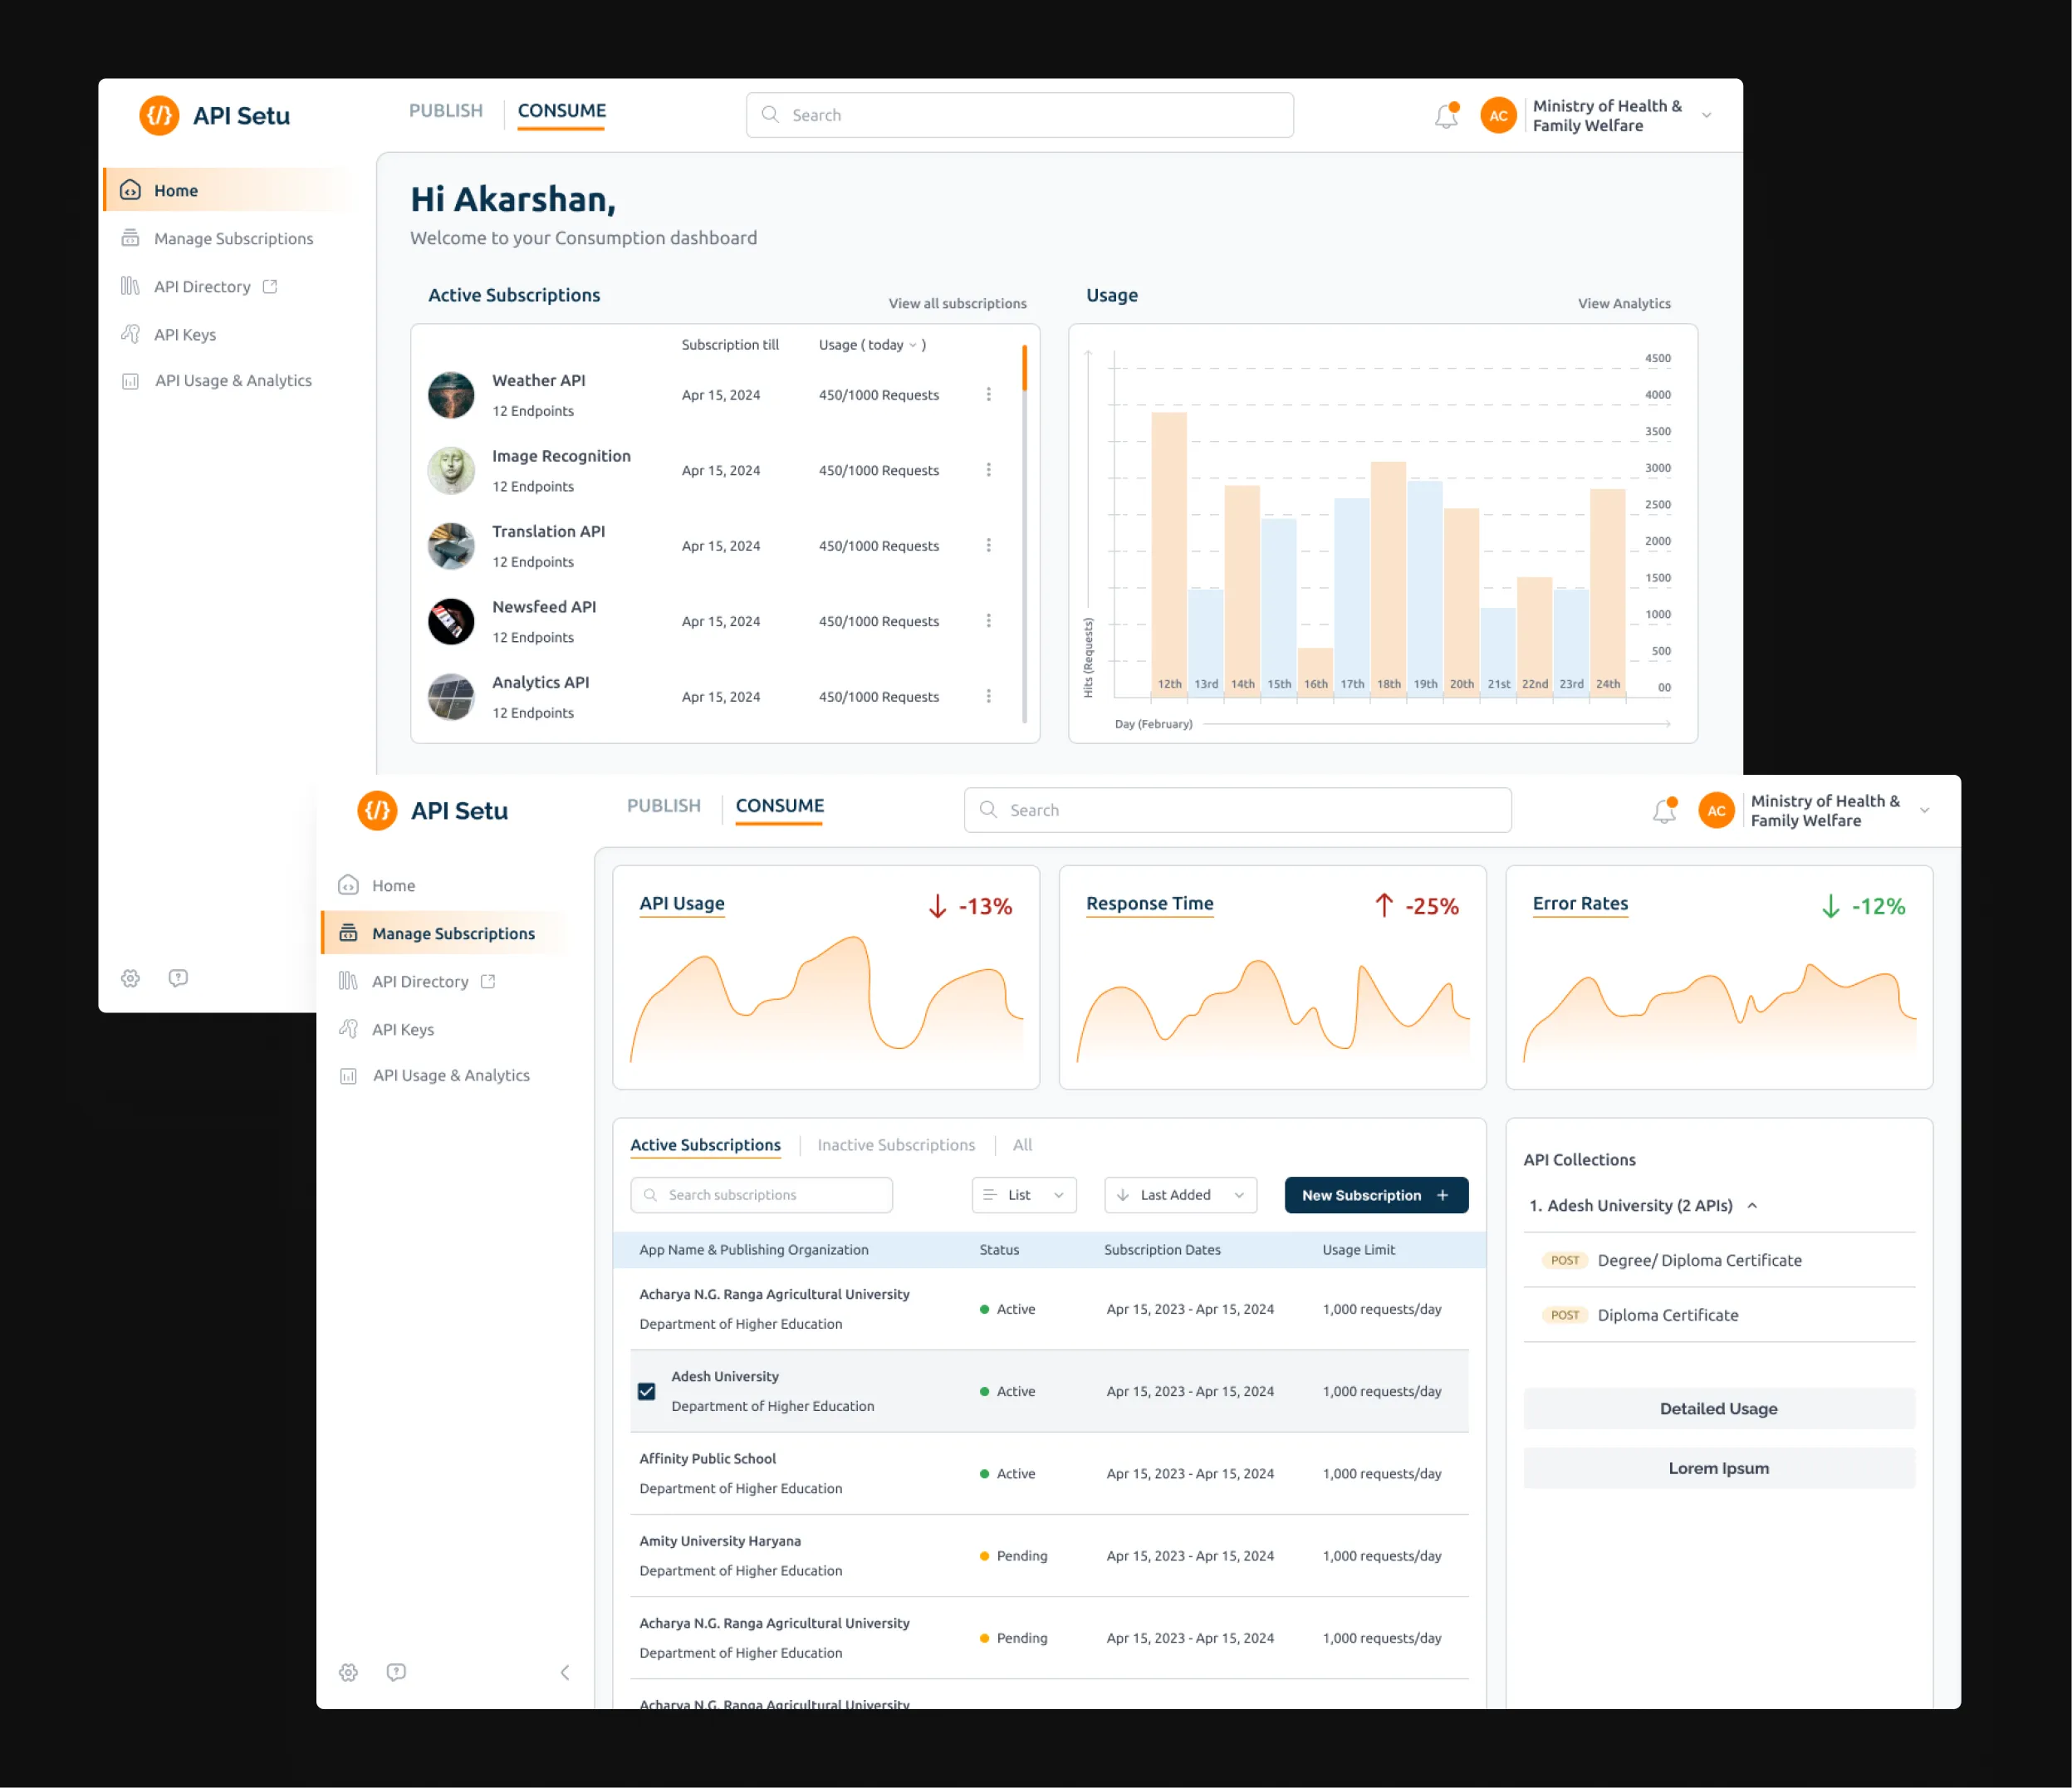Open help icon in front window sidebar
The height and width of the screenshot is (1788, 2072).
tap(396, 1672)
